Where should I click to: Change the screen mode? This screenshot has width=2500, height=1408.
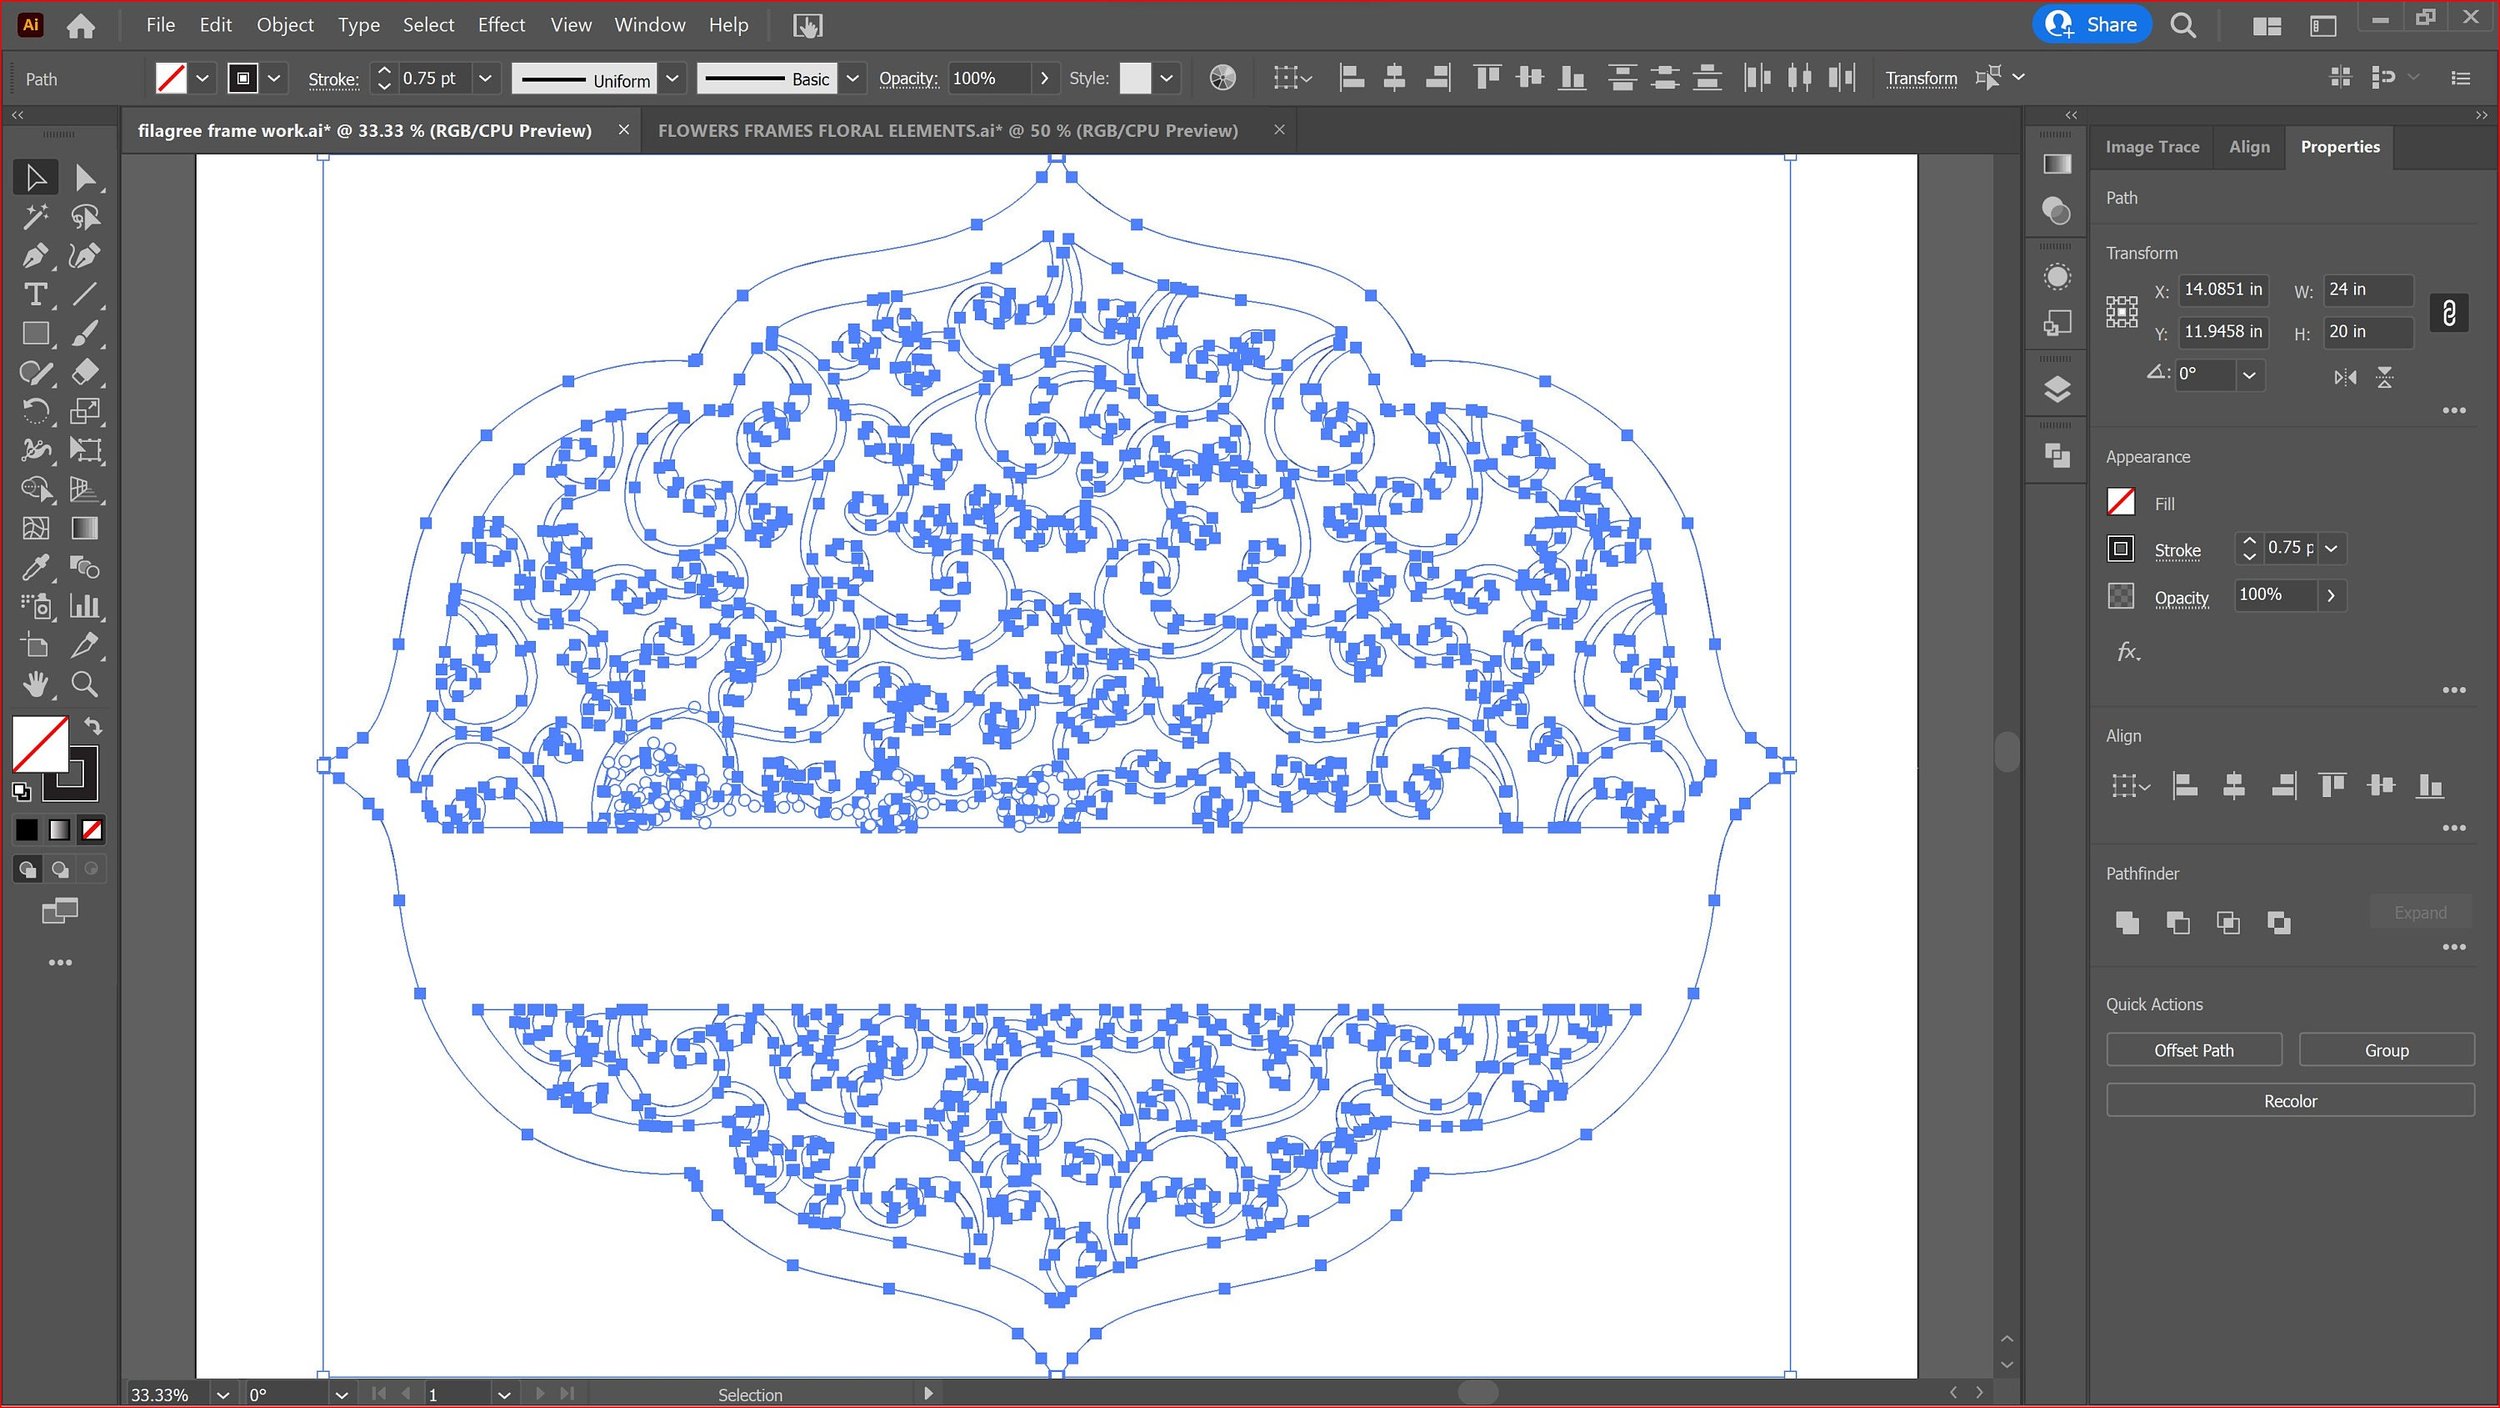click(60, 911)
